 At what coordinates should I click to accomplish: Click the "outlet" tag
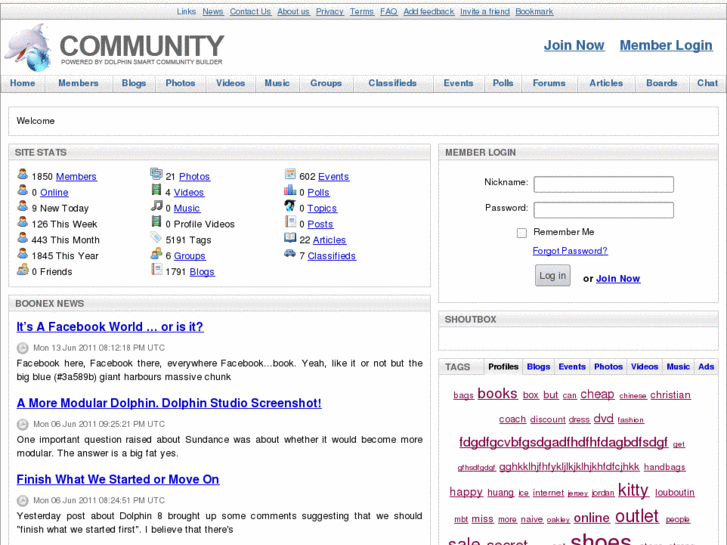[x=637, y=516]
